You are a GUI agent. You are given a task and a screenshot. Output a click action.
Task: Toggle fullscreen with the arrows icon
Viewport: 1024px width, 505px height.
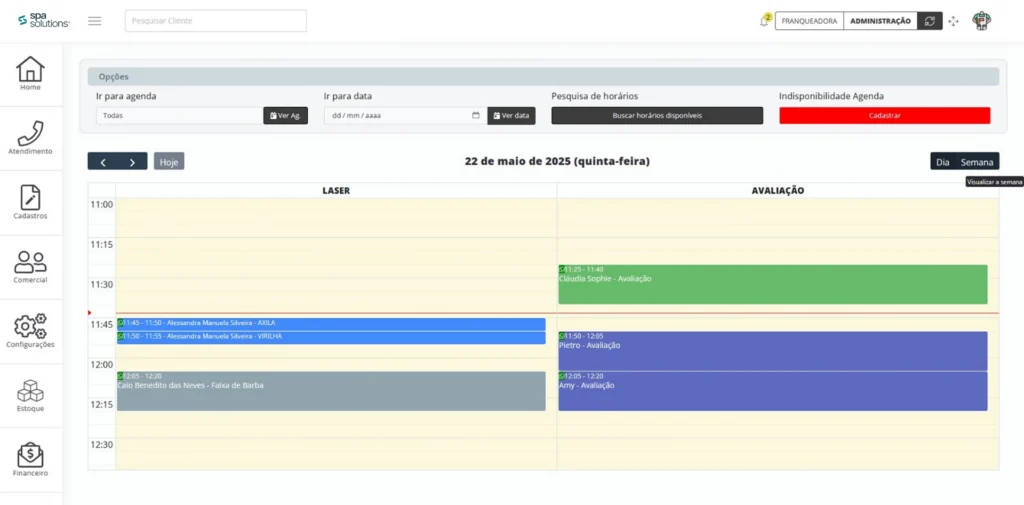[954, 21]
